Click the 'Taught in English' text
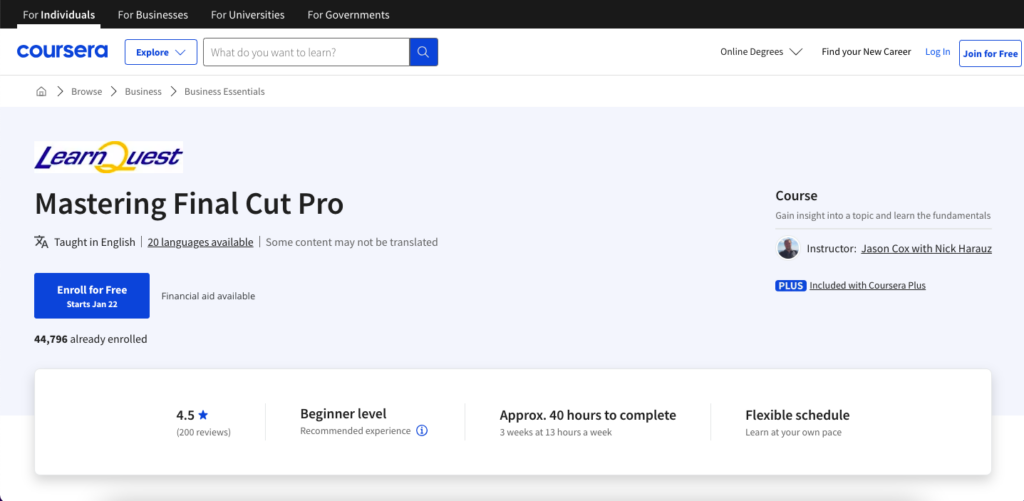This screenshot has height=501, width=1024. (95, 242)
